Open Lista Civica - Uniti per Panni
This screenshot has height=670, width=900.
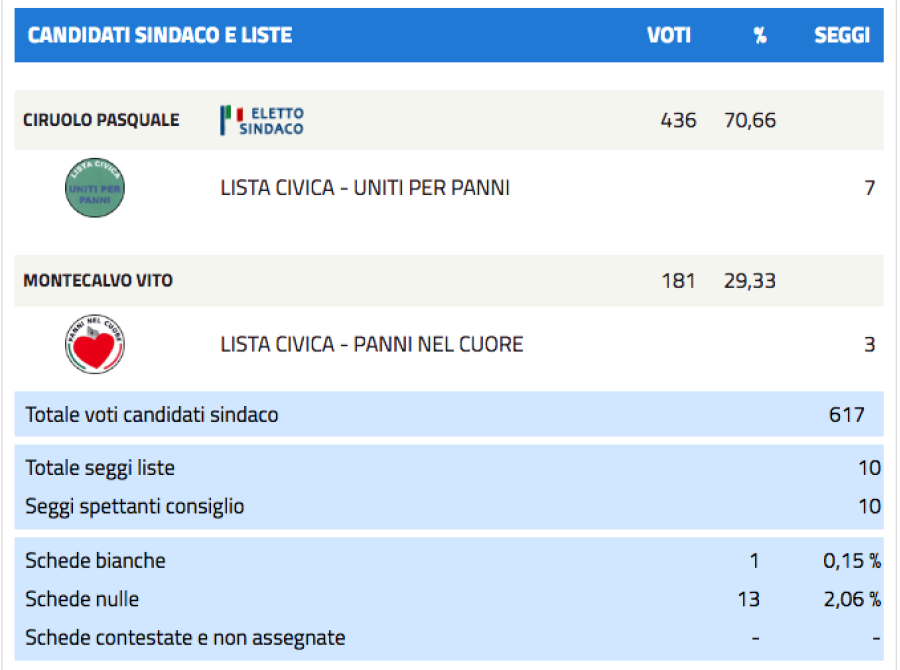coord(365,188)
